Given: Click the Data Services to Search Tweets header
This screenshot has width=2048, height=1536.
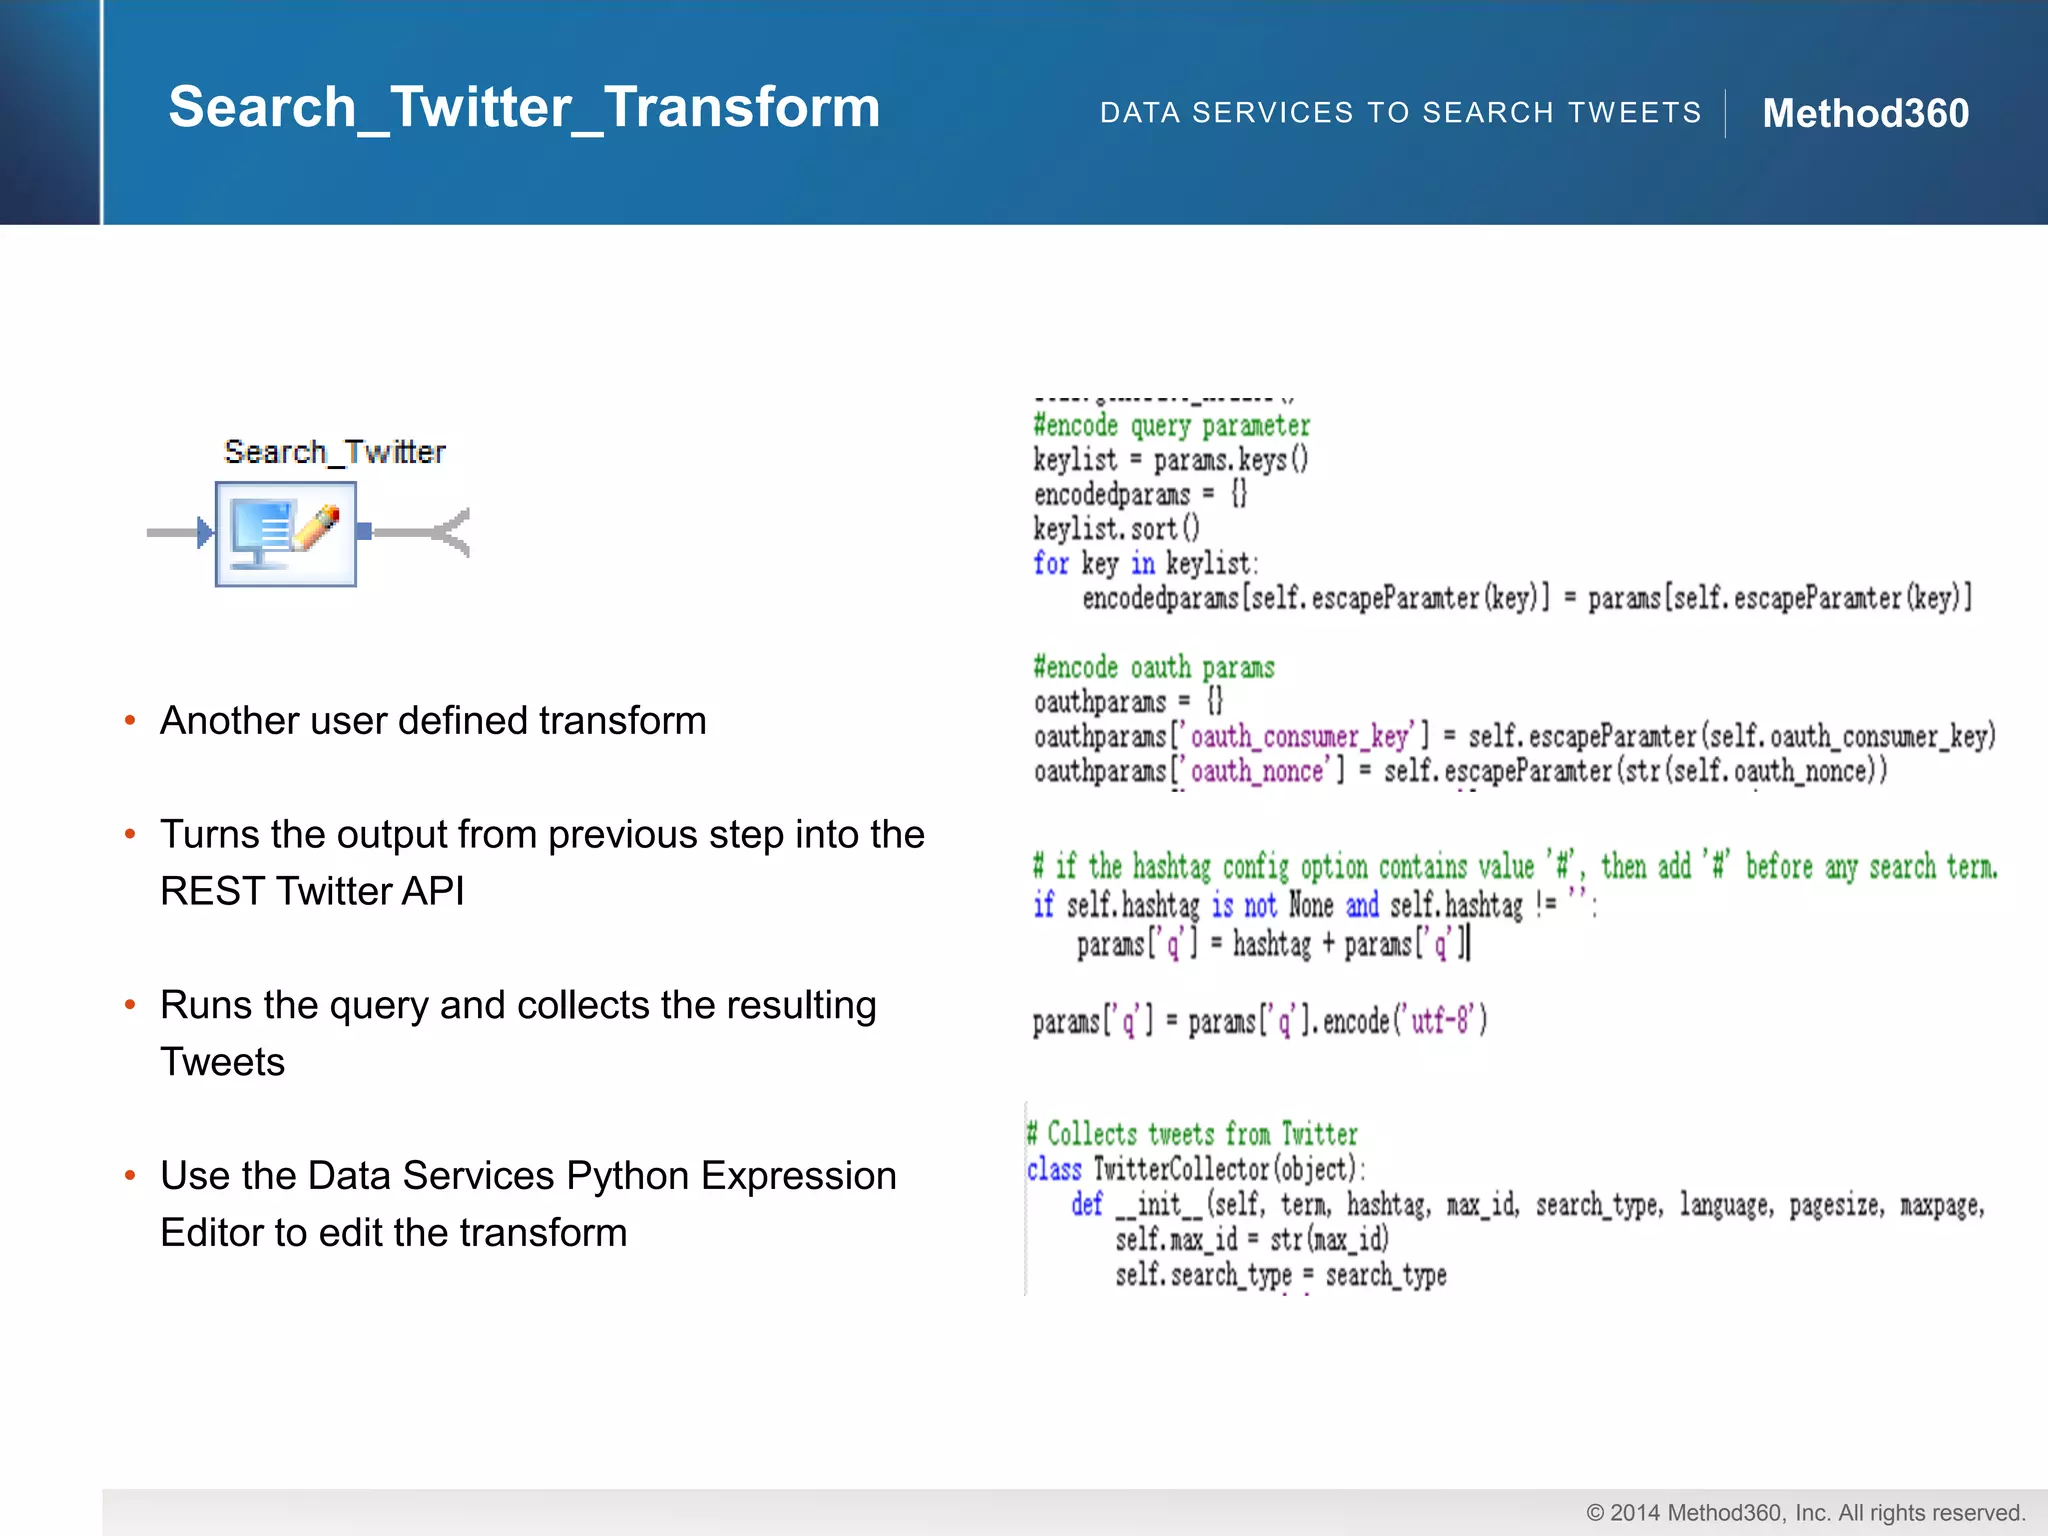Looking at the screenshot, I should coord(1400,113).
